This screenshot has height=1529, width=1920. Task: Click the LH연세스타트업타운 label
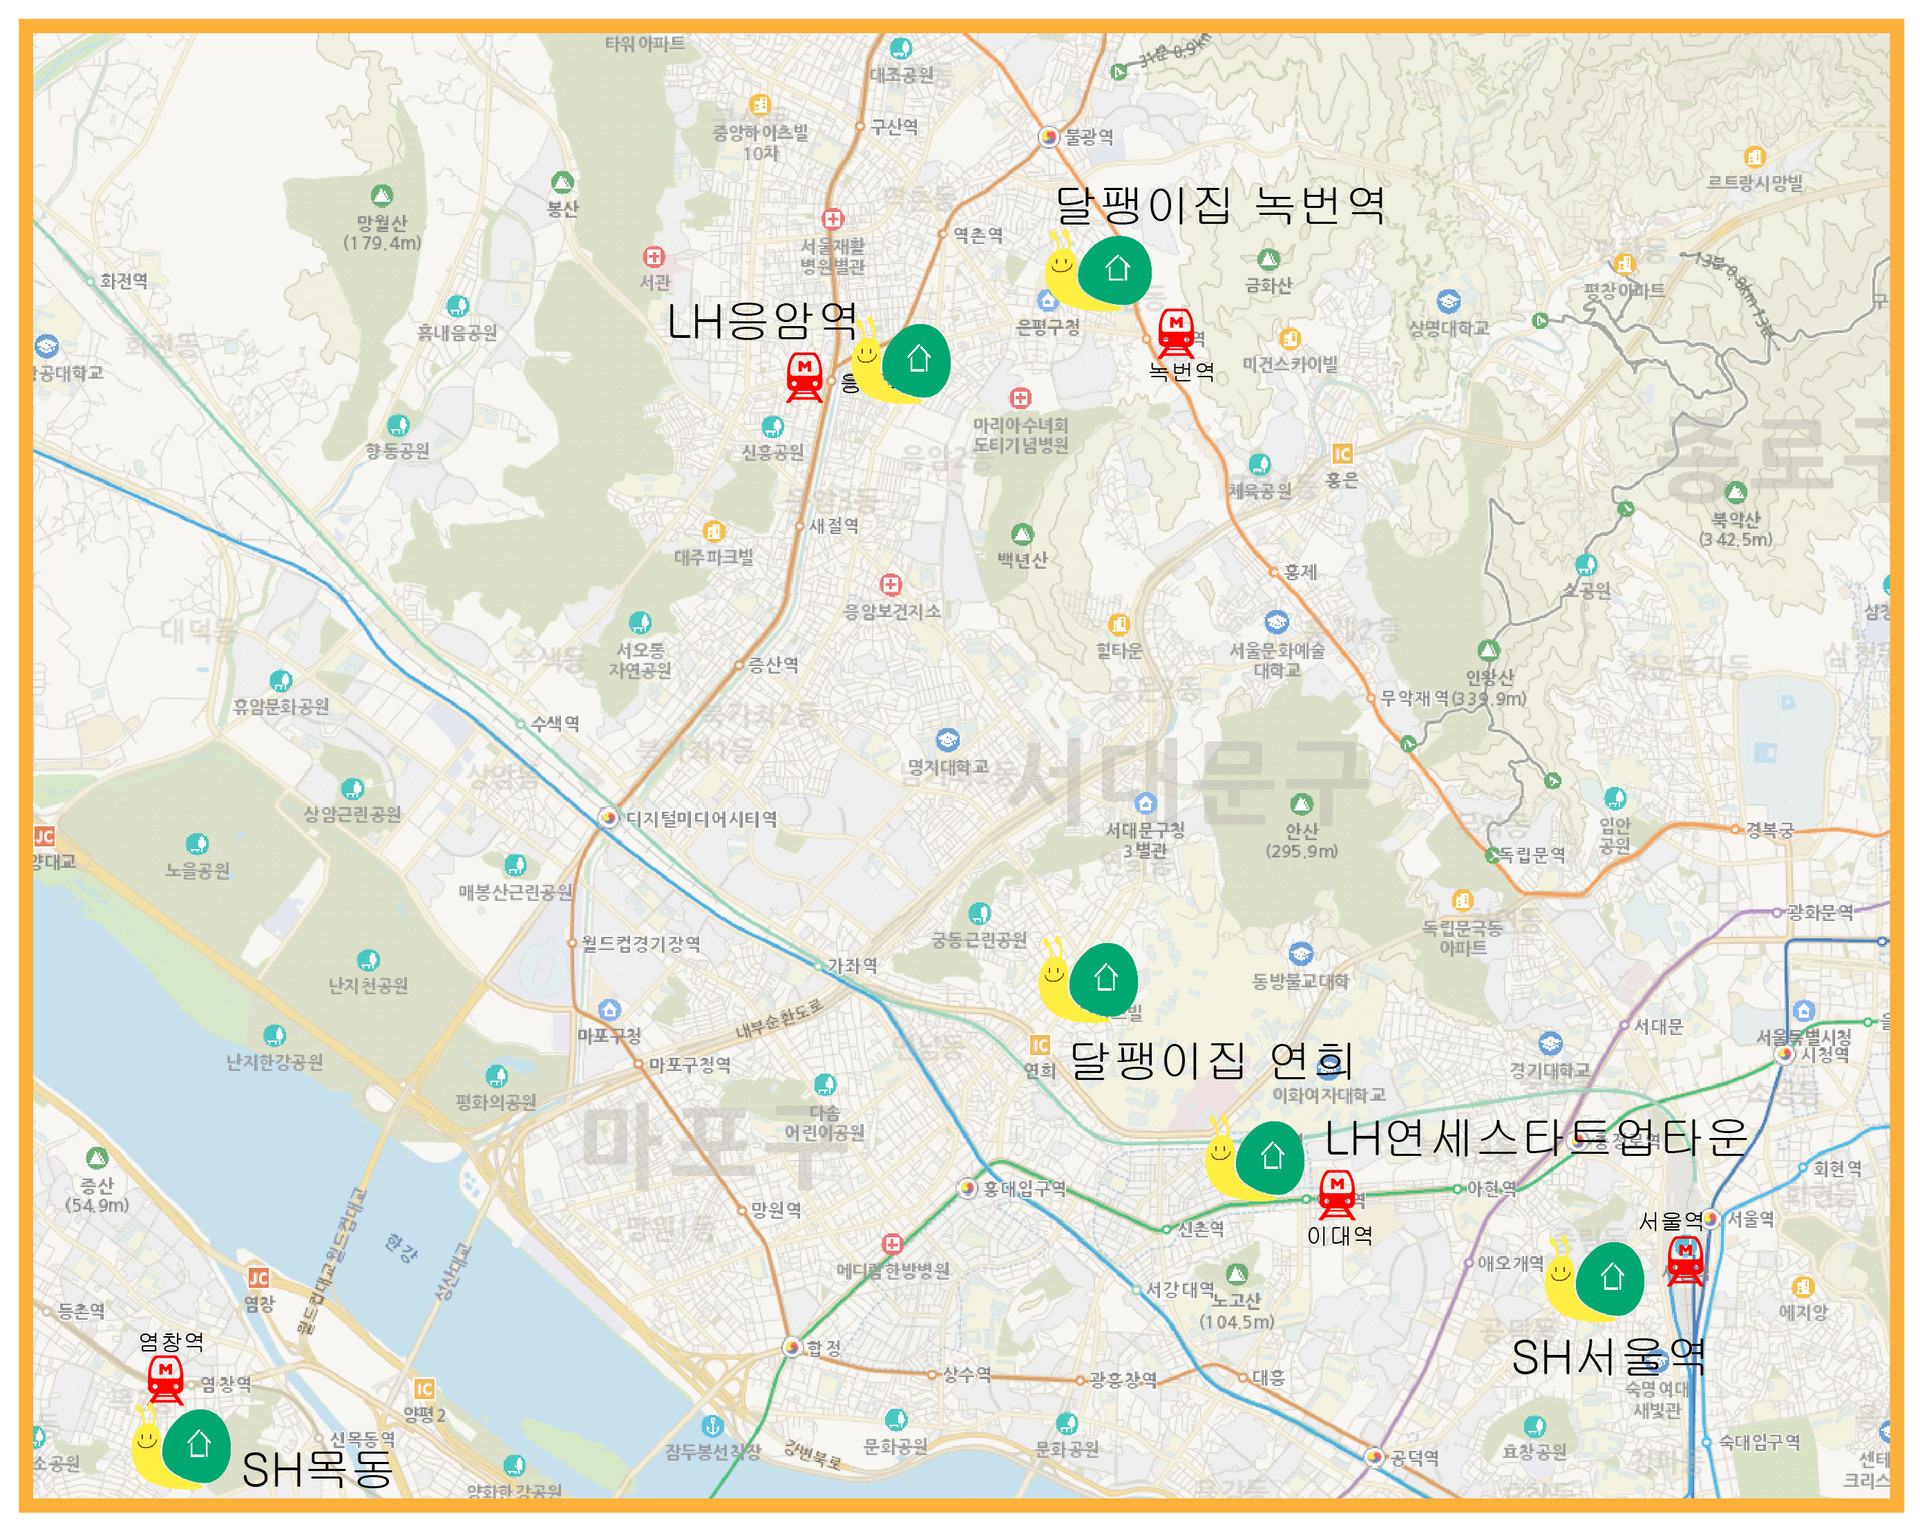click(x=1536, y=1137)
